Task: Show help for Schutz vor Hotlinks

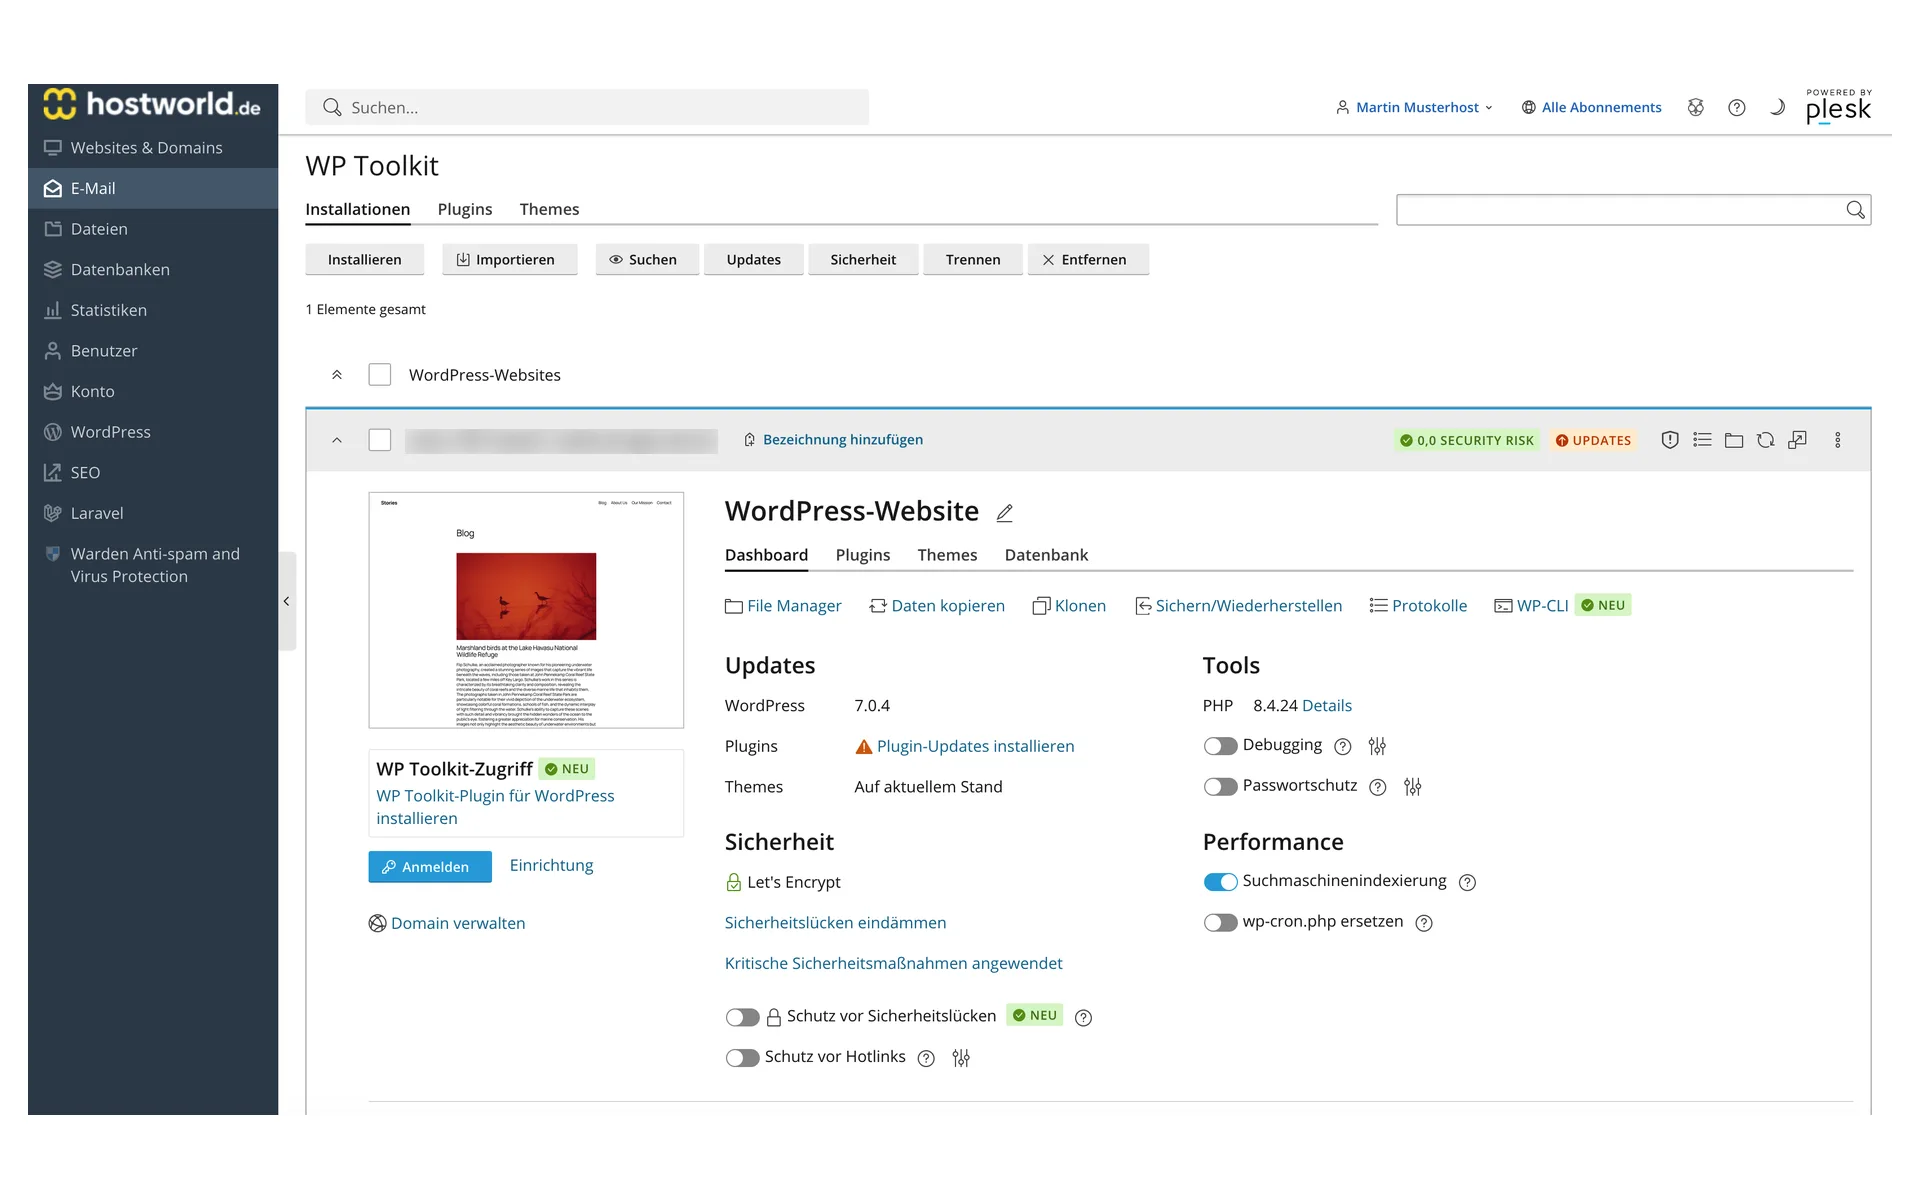Action: point(926,1058)
